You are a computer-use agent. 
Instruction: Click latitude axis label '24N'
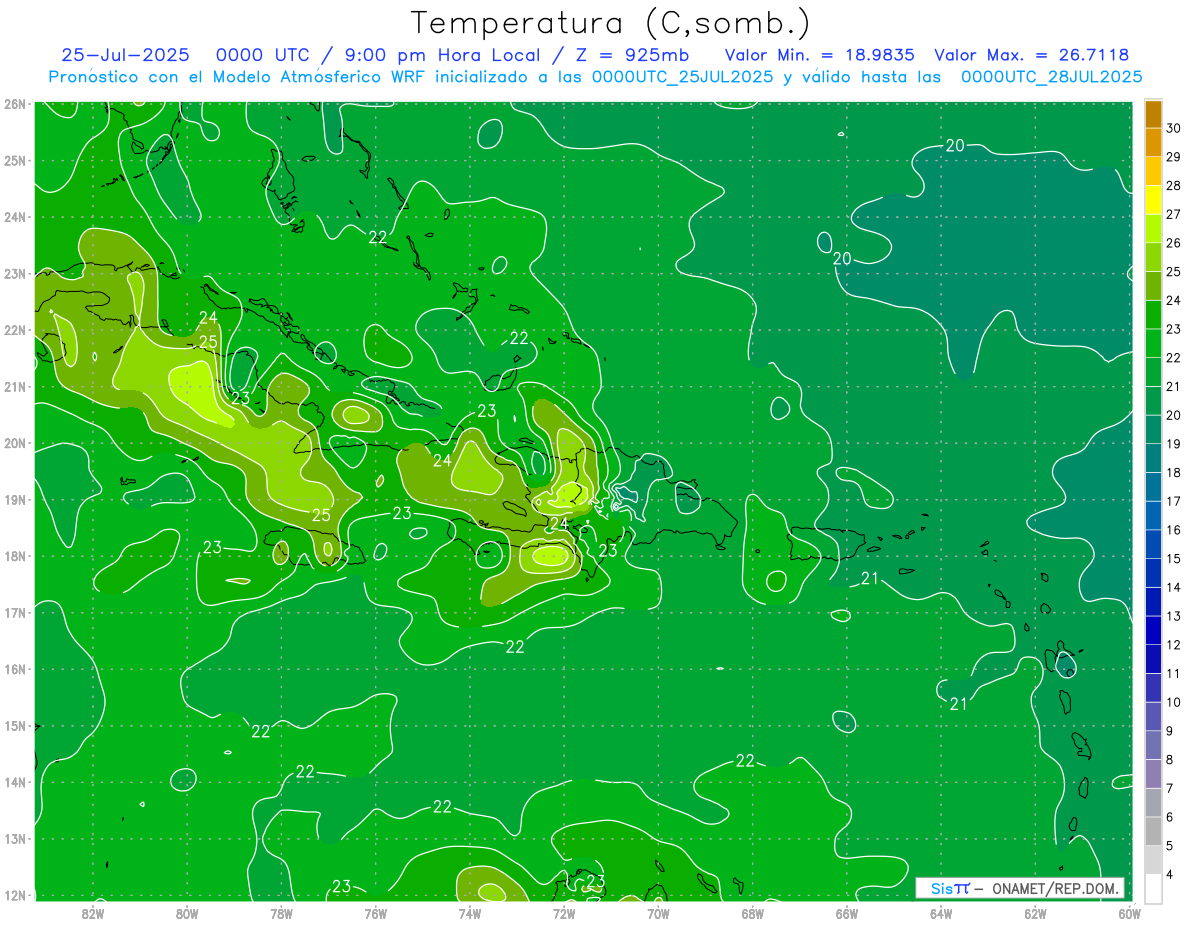[x=15, y=217]
